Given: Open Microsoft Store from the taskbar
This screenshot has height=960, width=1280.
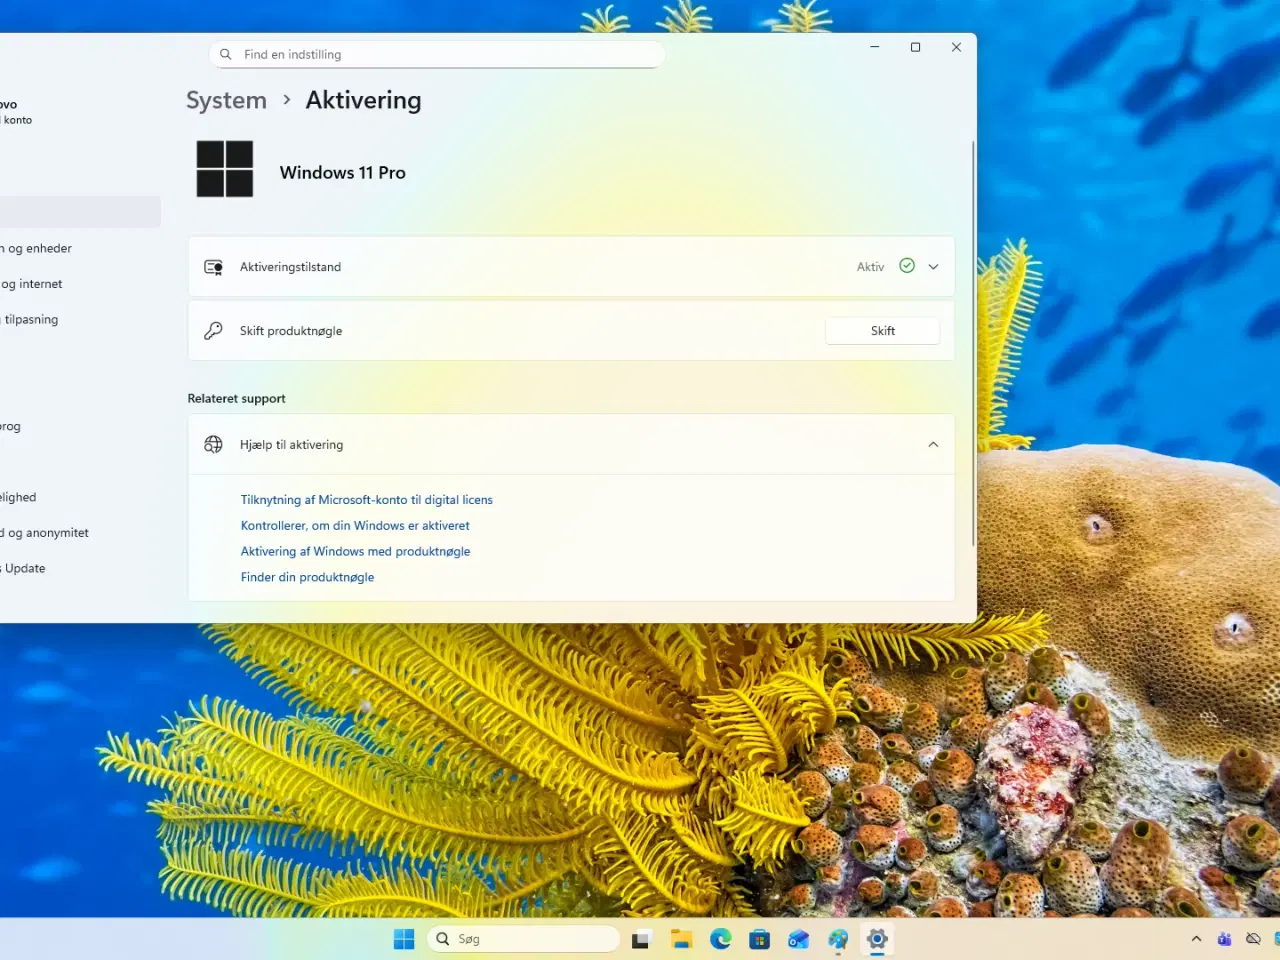Looking at the screenshot, I should (760, 939).
